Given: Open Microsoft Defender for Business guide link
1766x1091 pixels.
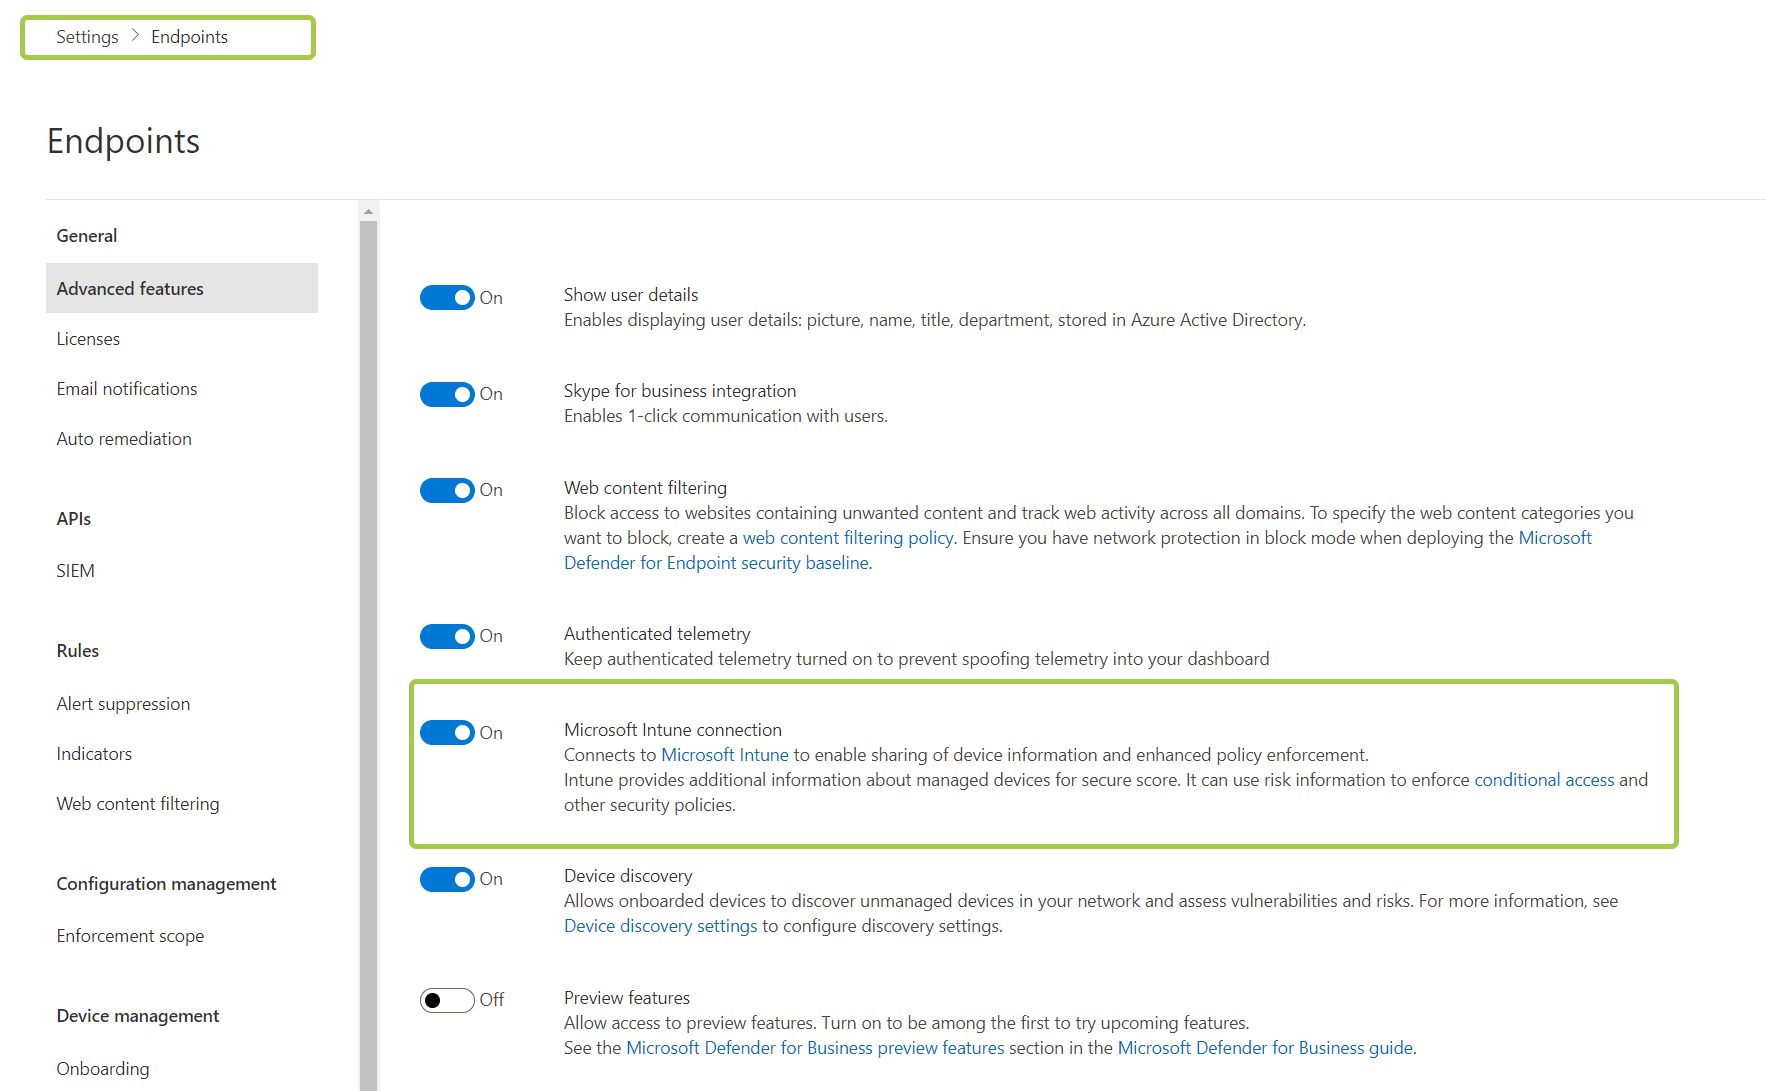Looking at the screenshot, I should 1265,1048.
